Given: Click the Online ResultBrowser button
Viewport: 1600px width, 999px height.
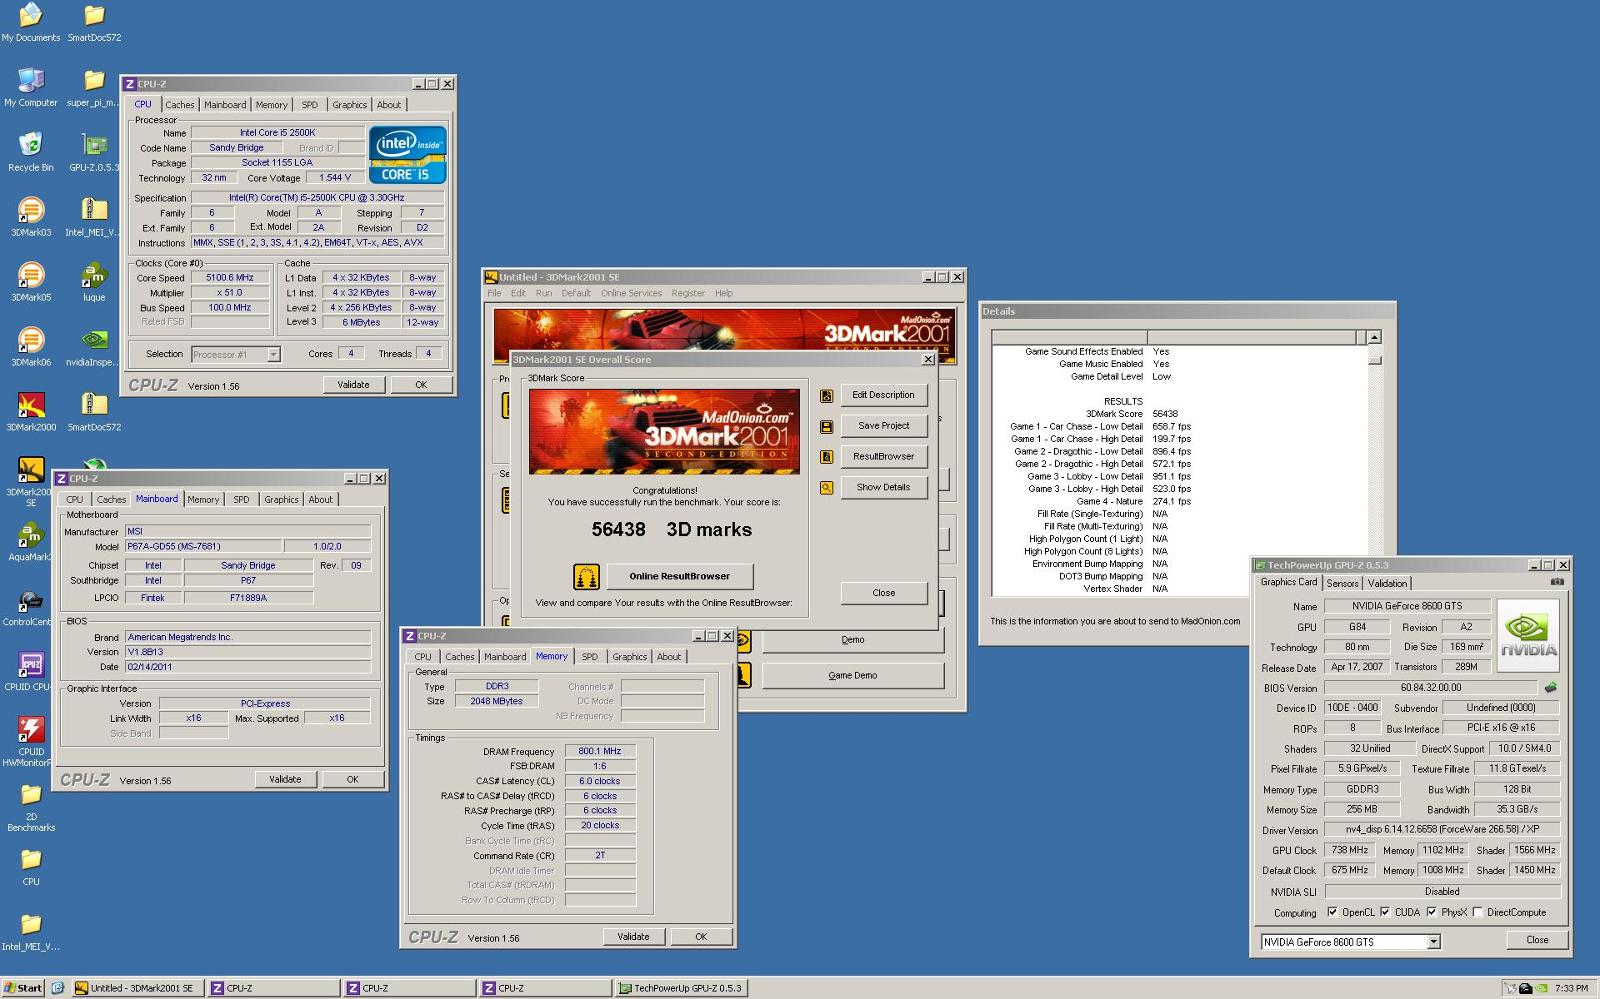Looking at the screenshot, I should tap(679, 576).
